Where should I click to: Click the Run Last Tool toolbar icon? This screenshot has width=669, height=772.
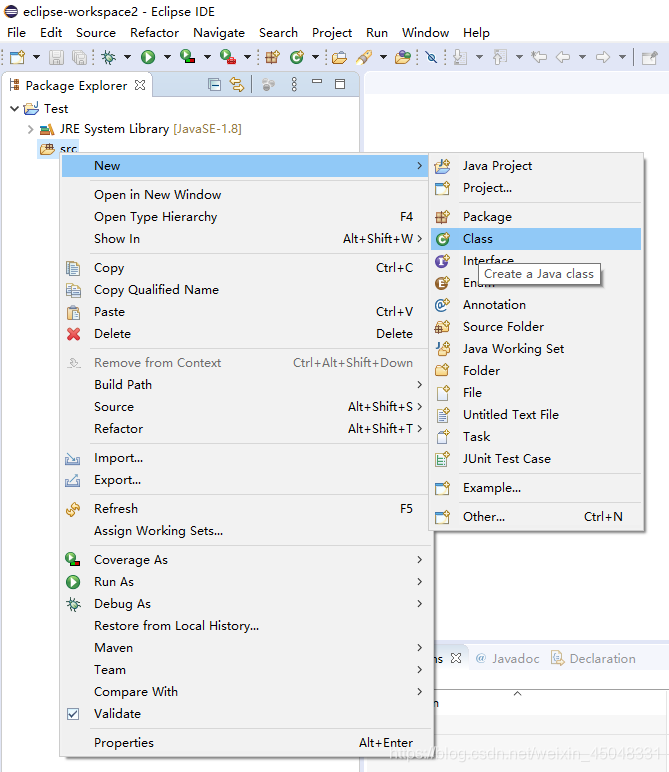pos(227,57)
